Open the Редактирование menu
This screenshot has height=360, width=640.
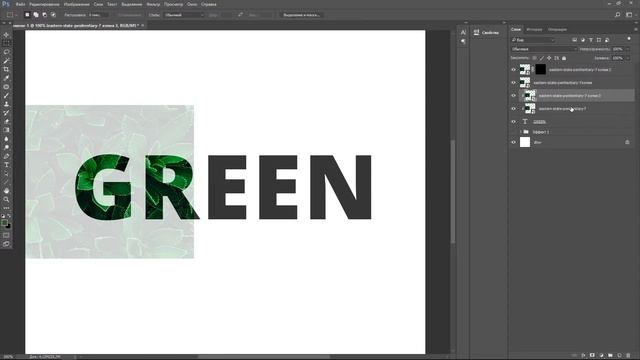44,4
